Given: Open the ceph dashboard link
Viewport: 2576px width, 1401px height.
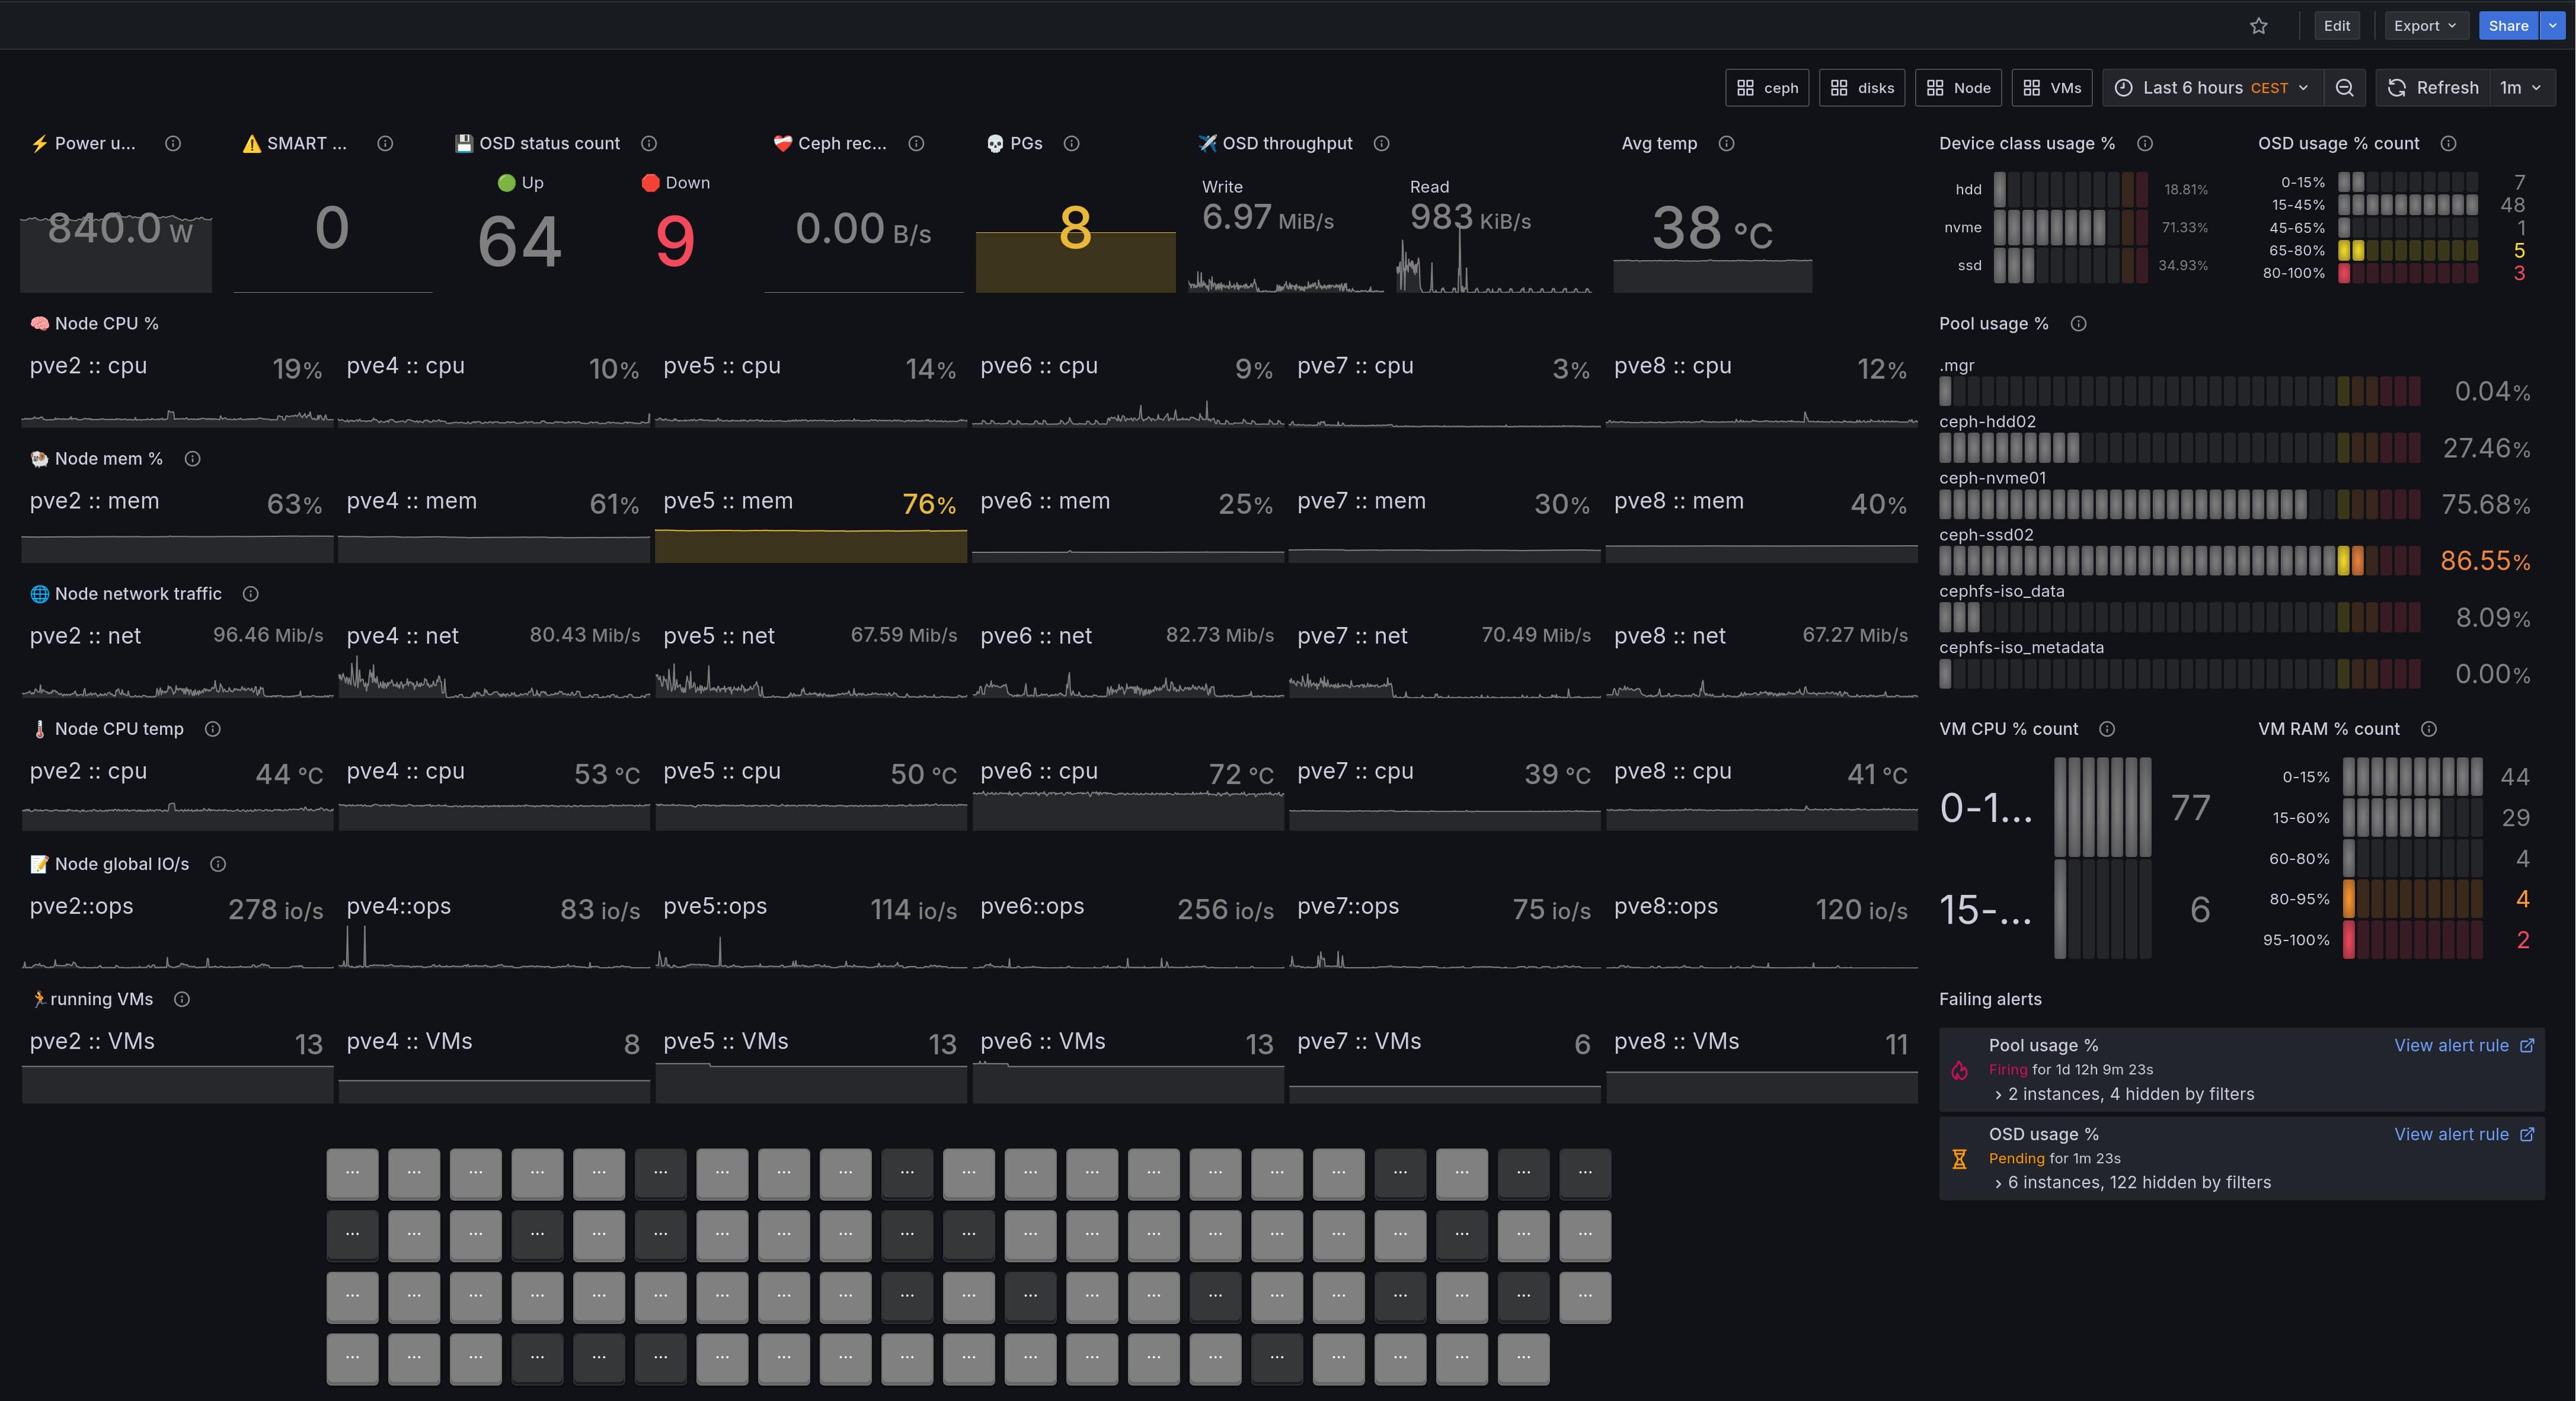Looking at the screenshot, I should pyautogui.click(x=1767, y=88).
